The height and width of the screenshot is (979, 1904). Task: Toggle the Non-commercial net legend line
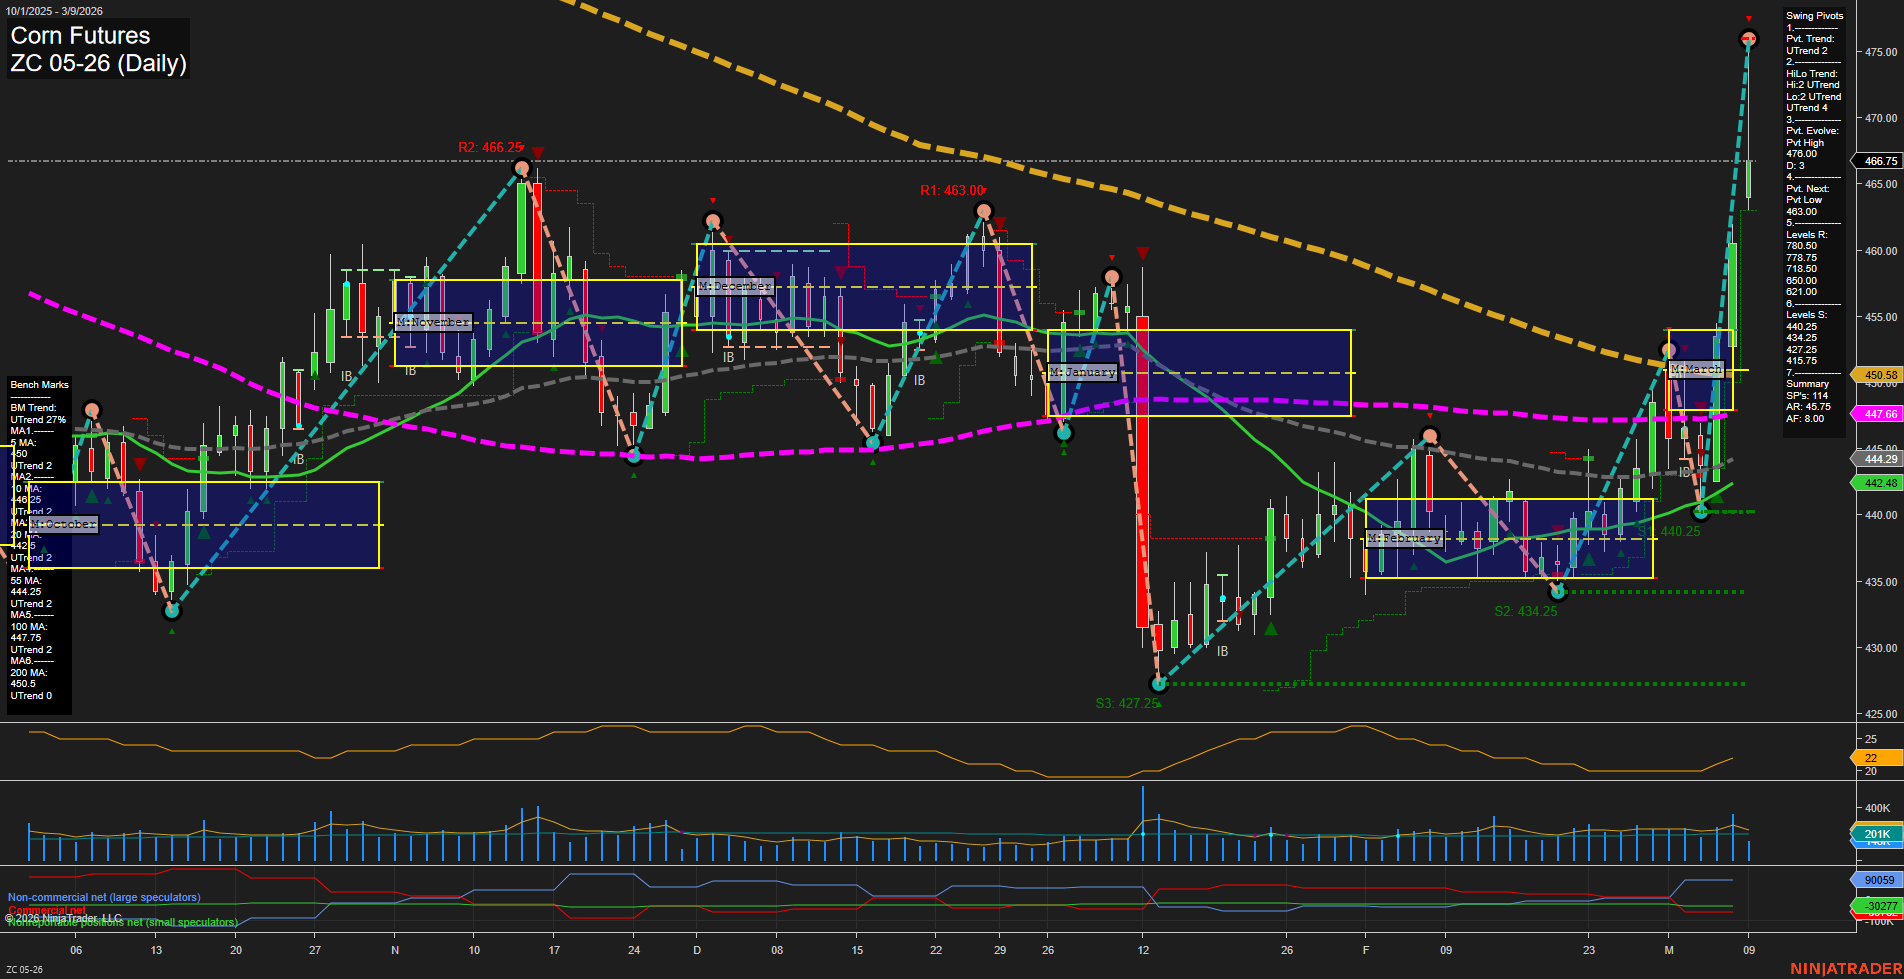tap(103, 897)
